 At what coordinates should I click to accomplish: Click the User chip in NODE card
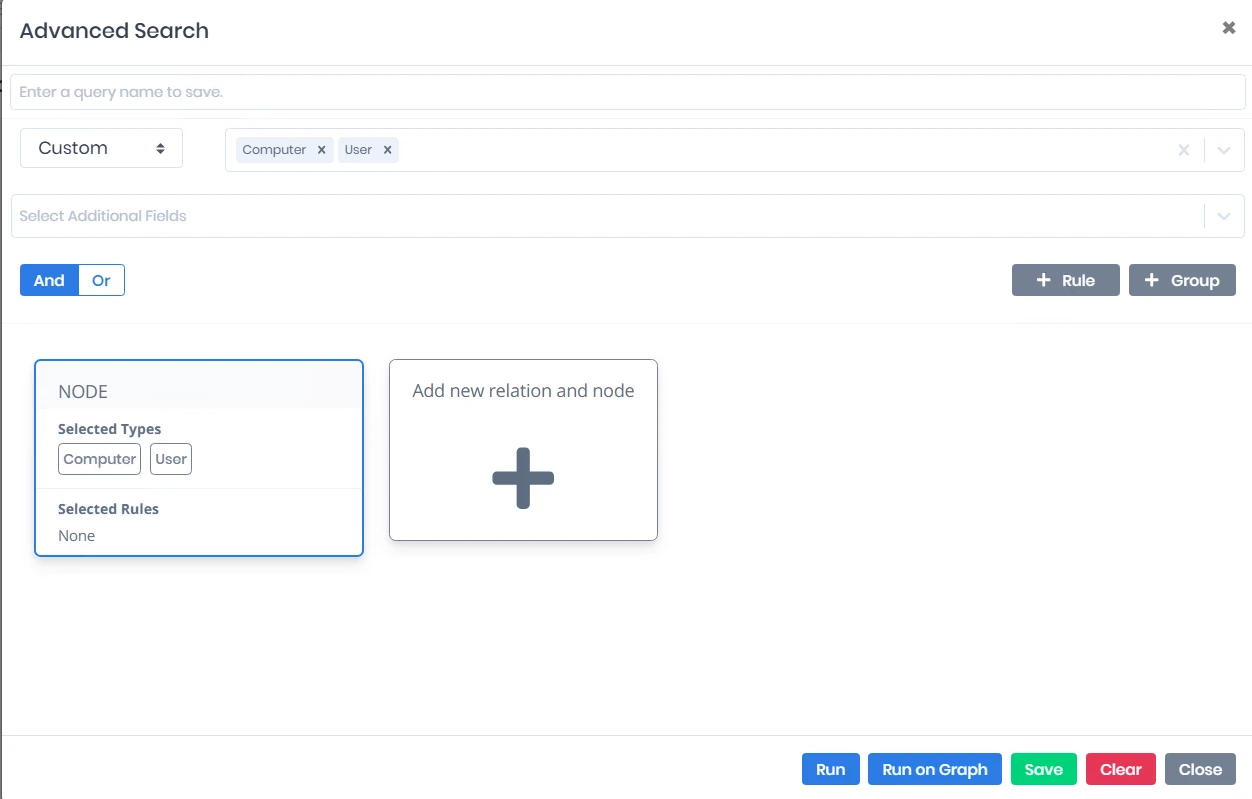click(x=171, y=459)
